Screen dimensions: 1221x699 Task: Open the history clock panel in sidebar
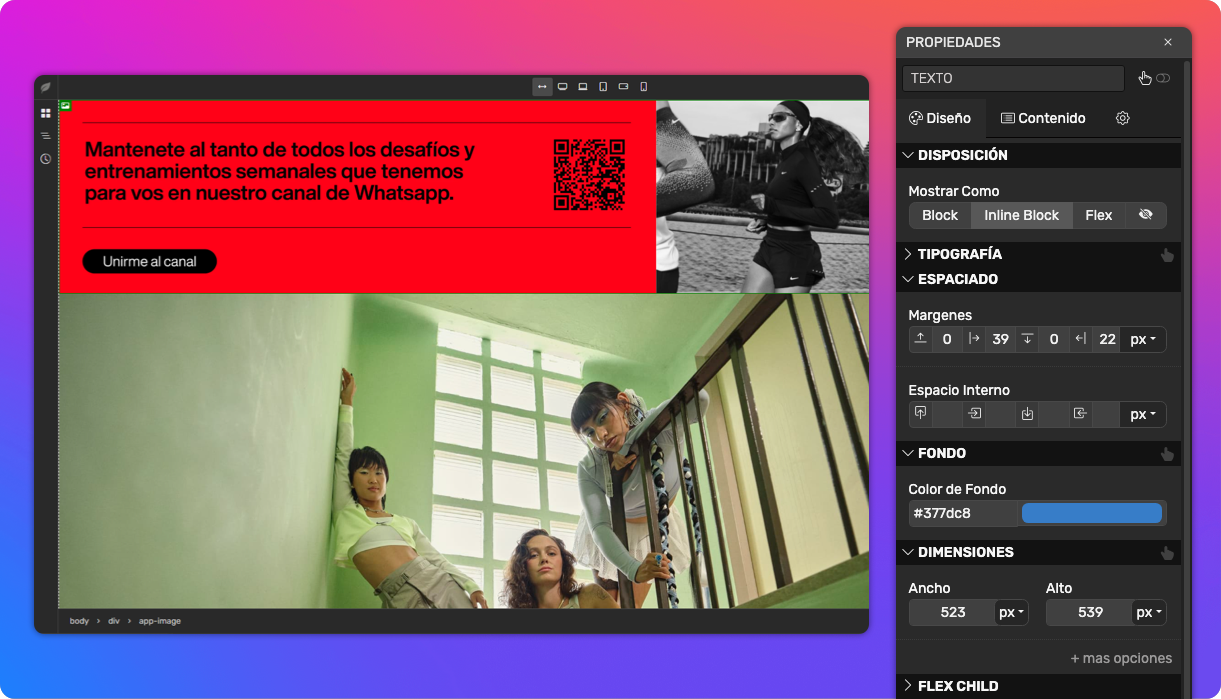46,159
